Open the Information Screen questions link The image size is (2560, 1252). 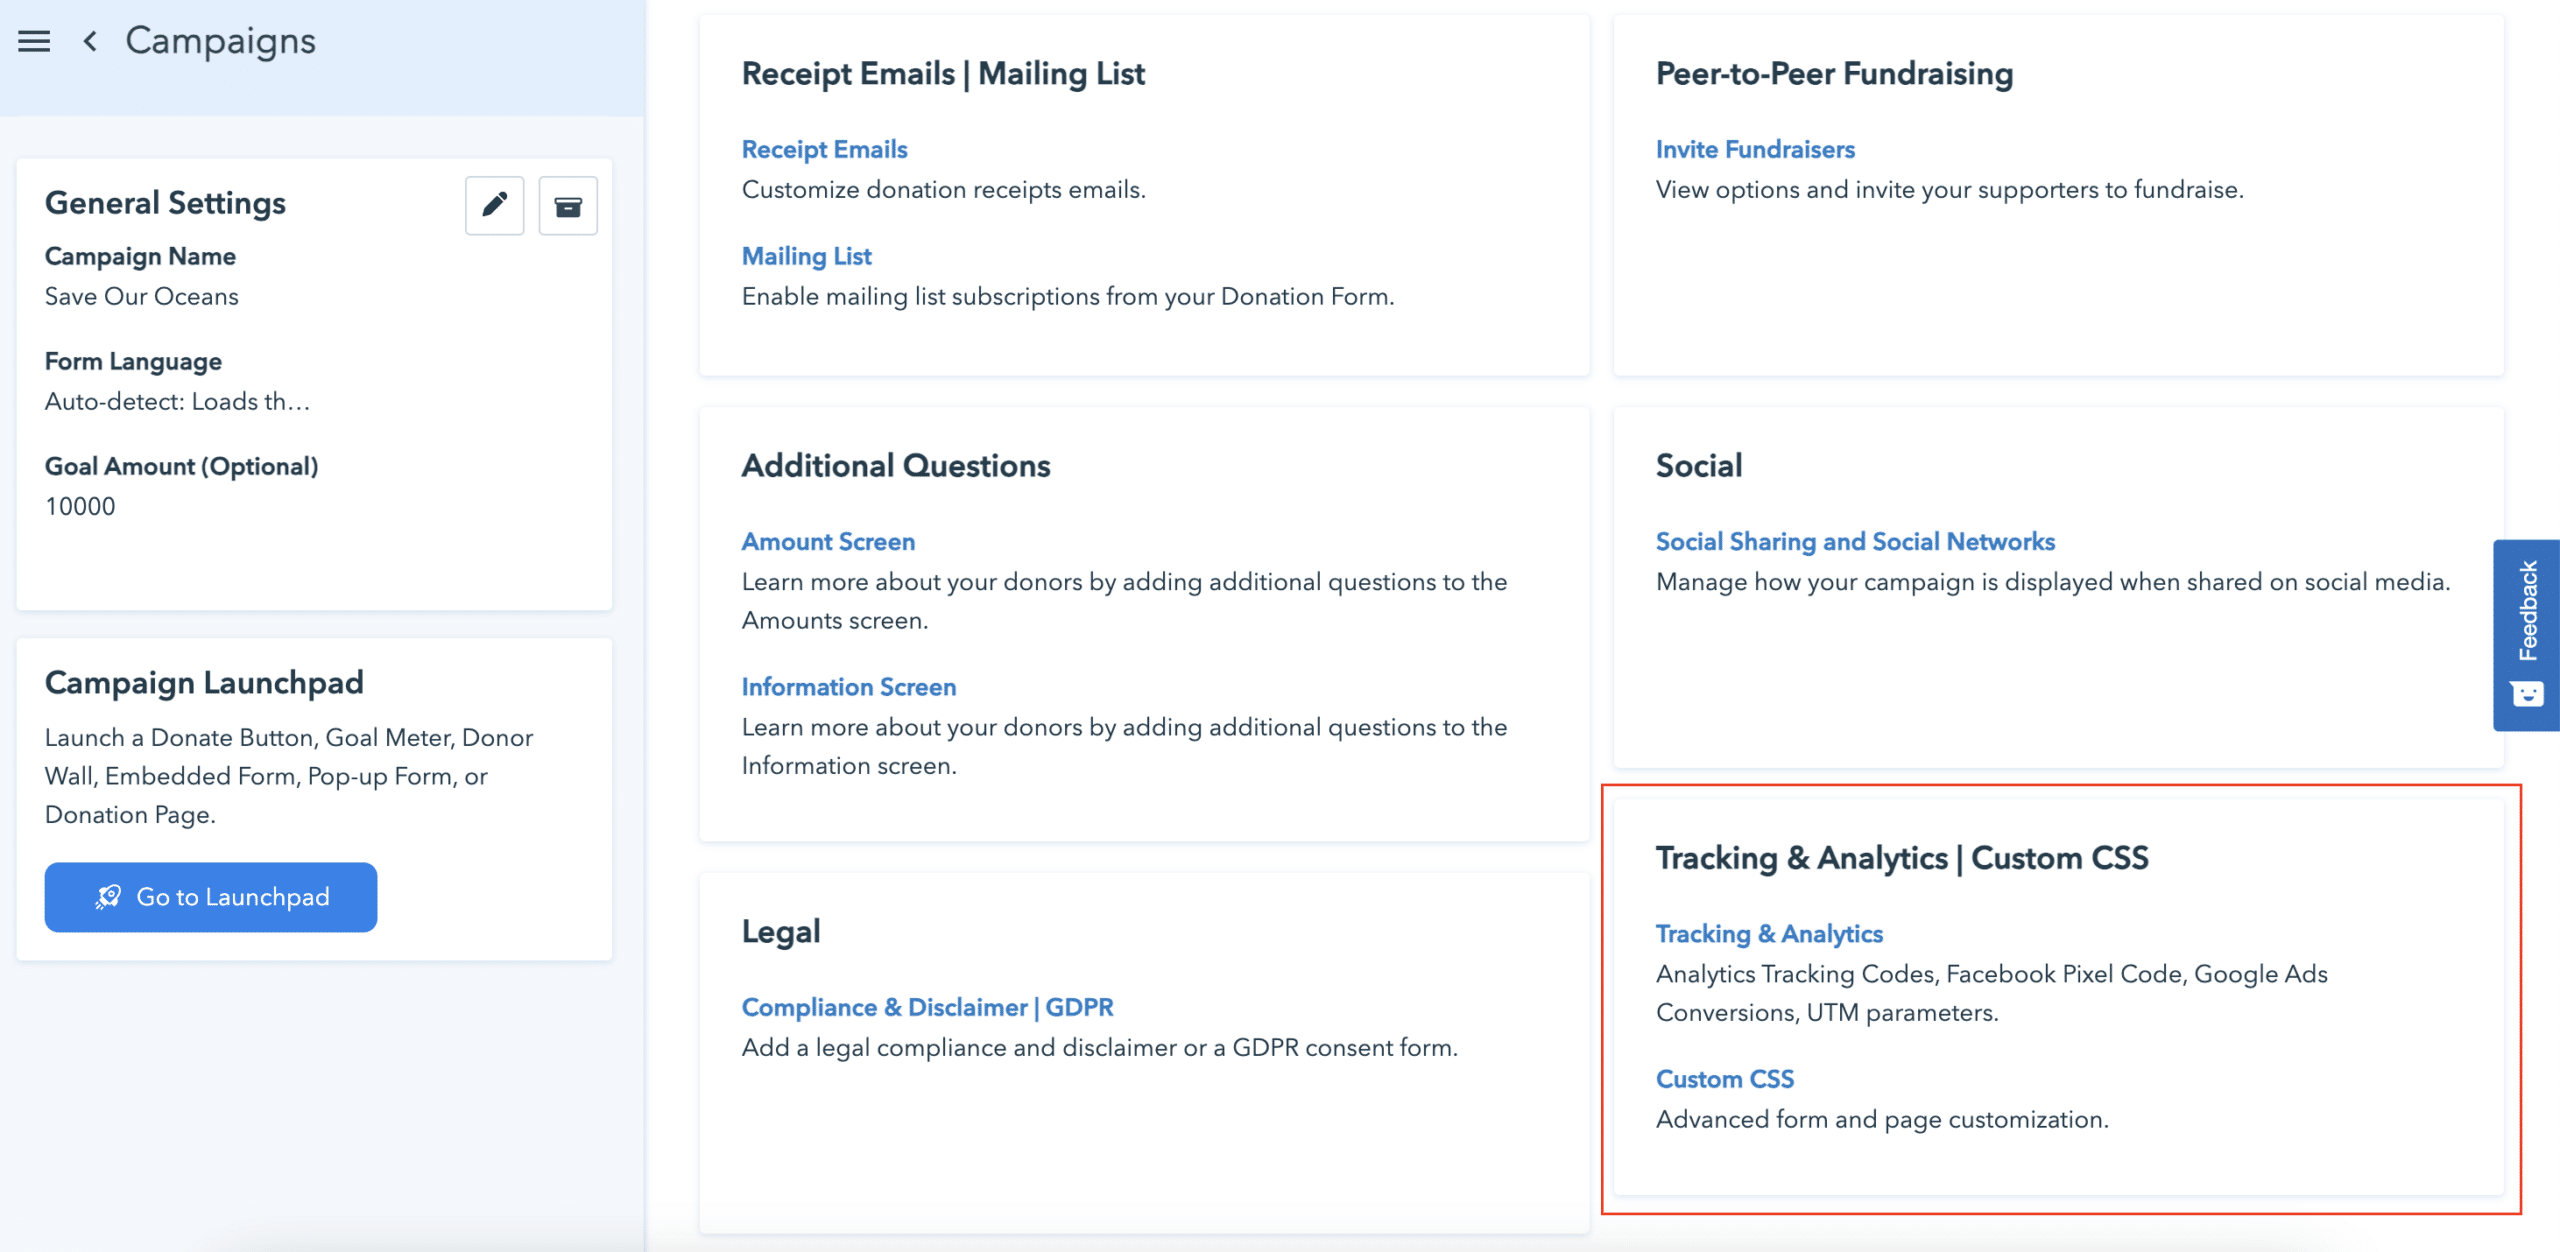pos(848,686)
